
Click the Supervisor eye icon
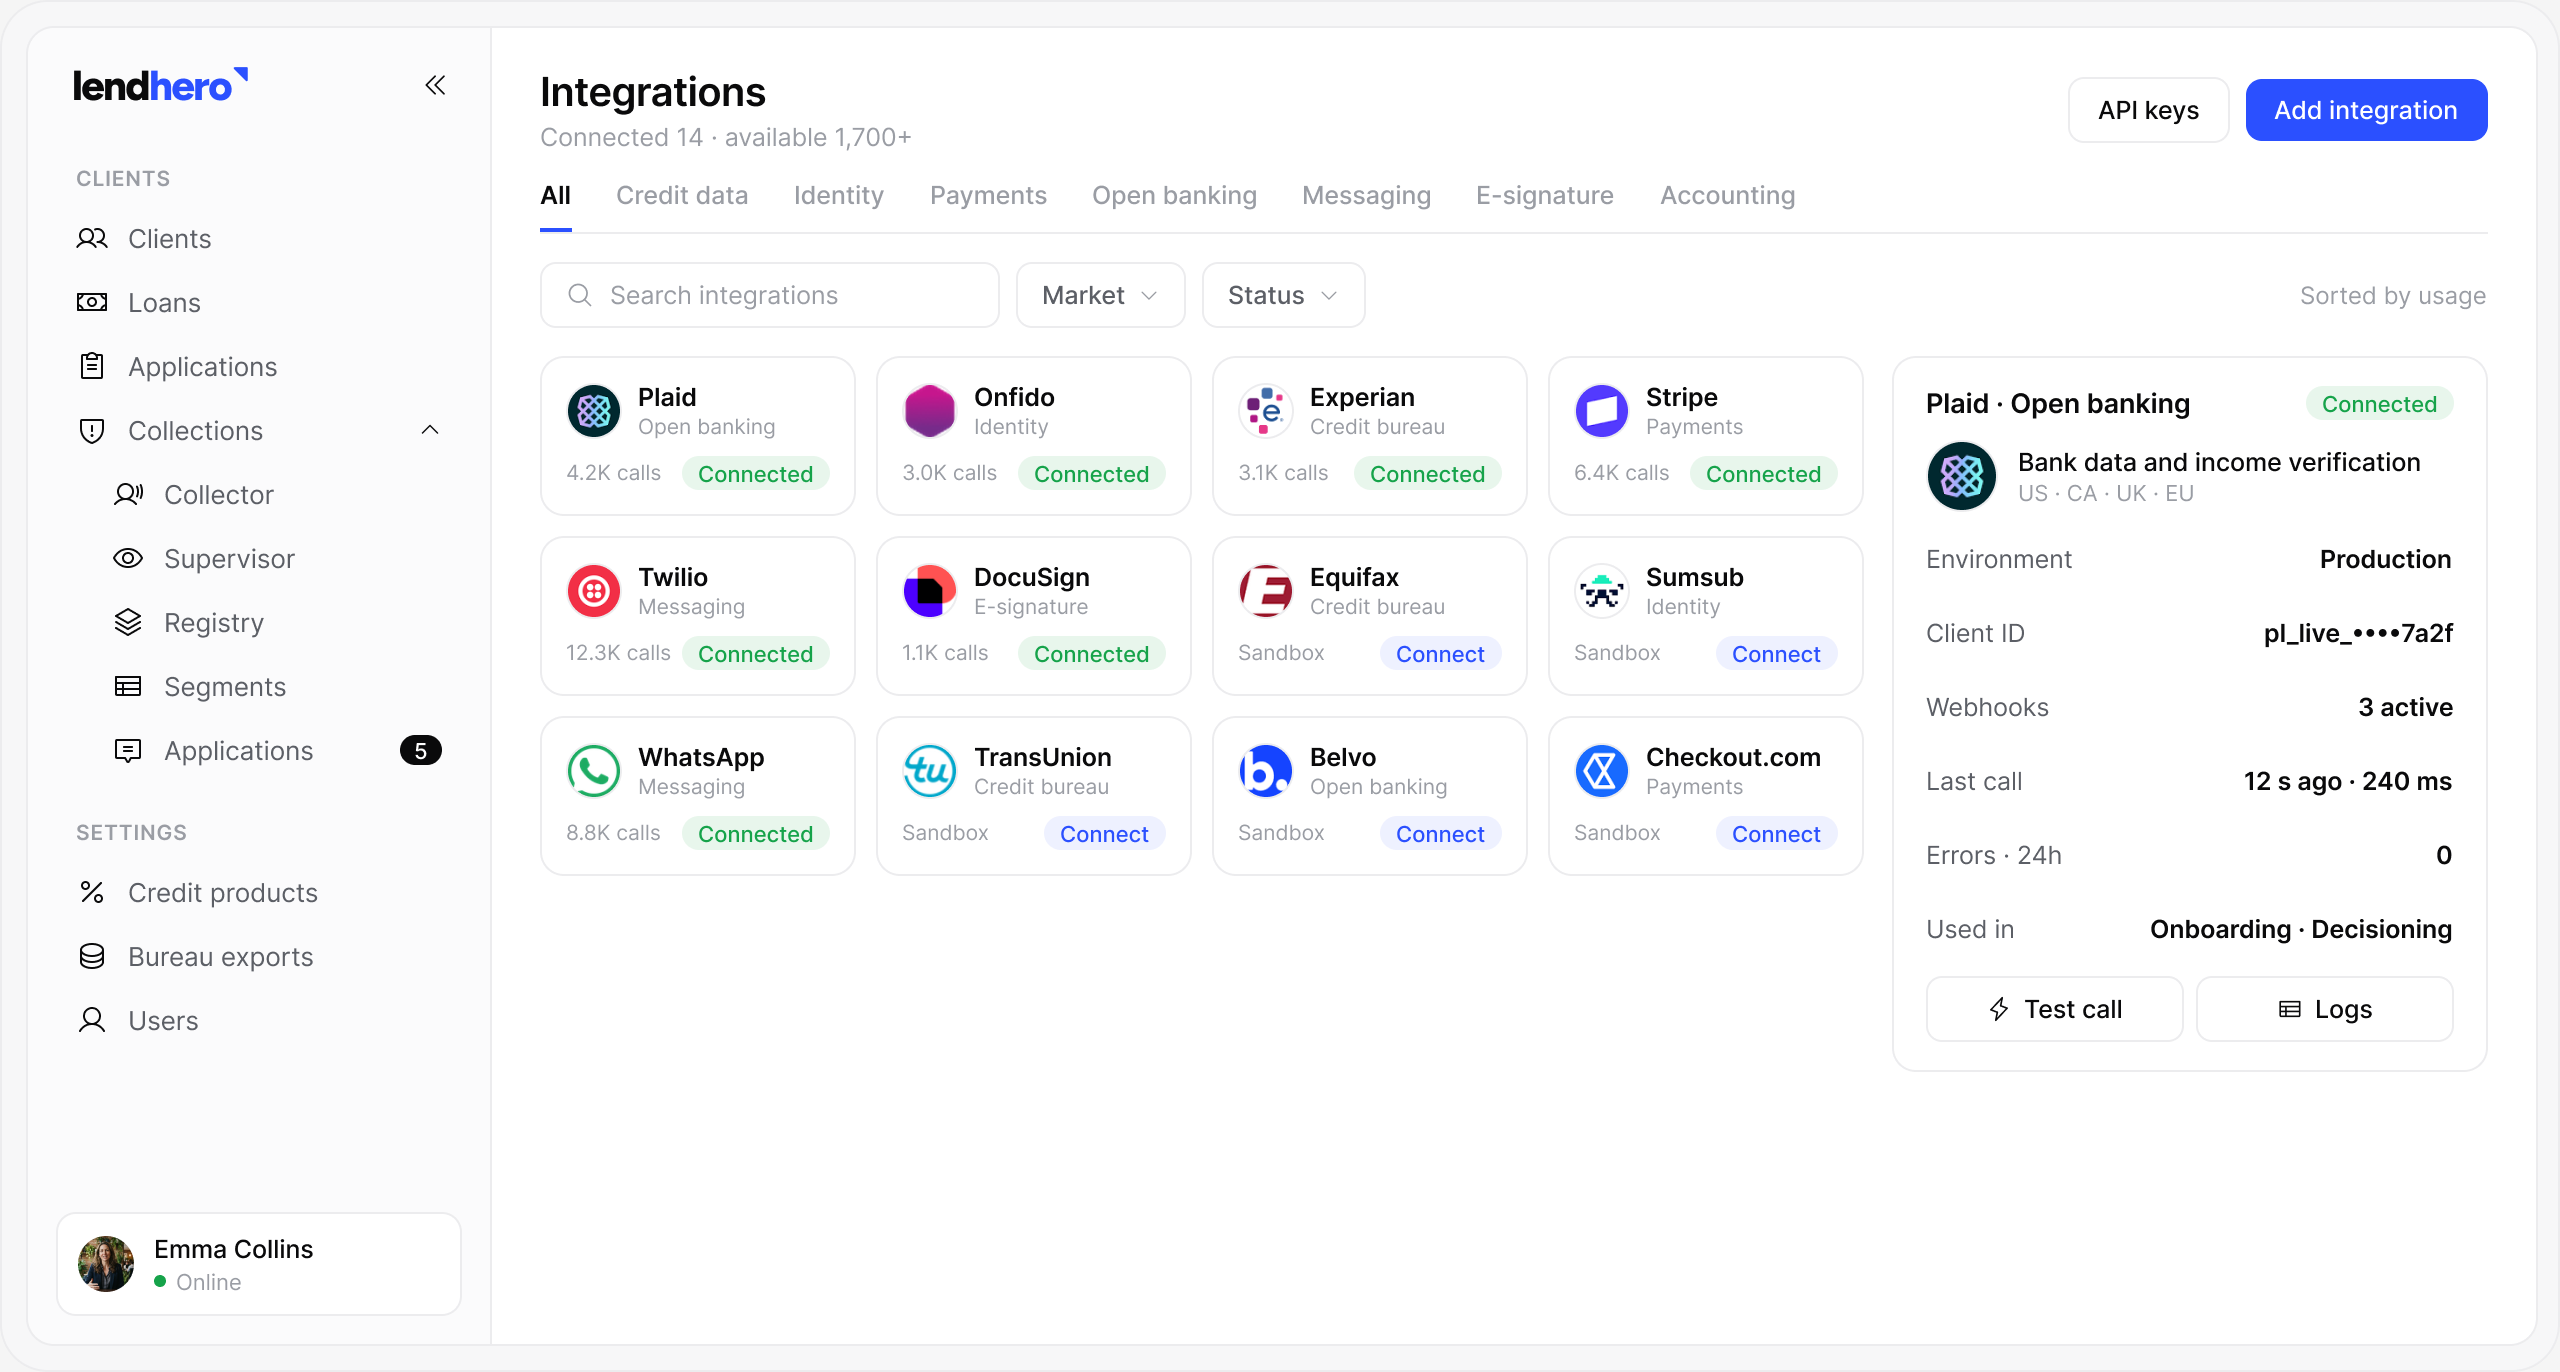pos(128,558)
